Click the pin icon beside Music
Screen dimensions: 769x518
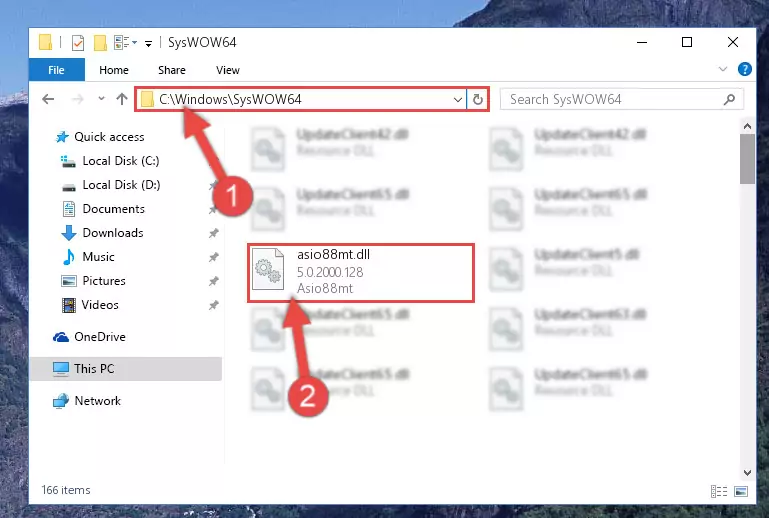click(213, 257)
